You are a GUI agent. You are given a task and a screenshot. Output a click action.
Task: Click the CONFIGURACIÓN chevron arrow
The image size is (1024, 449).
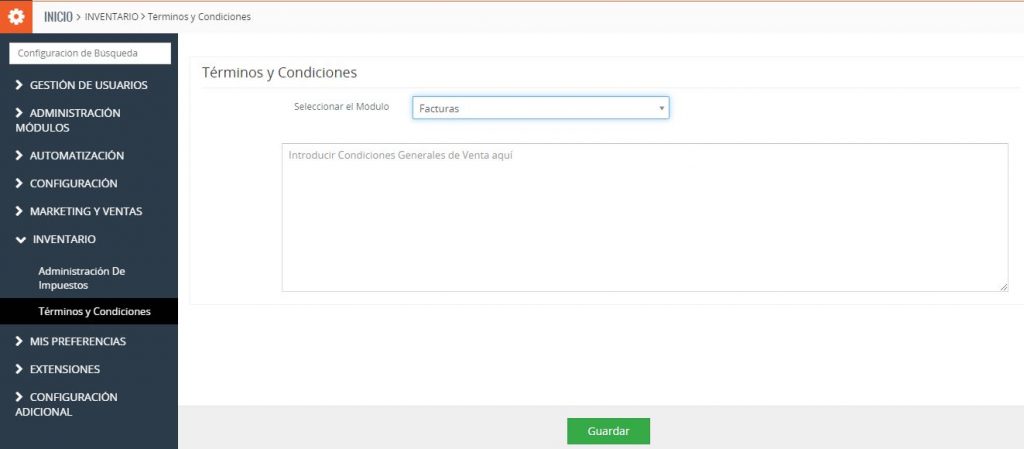(20, 184)
